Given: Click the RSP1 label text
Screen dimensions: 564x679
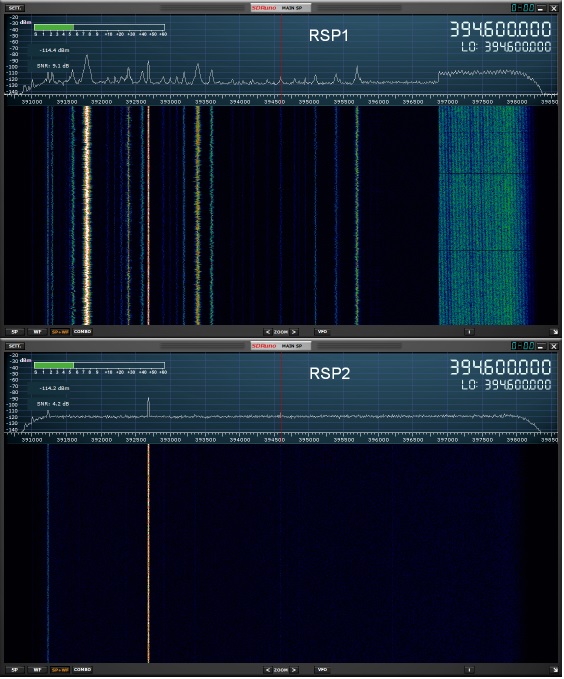Looking at the screenshot, I should (328, 36).
